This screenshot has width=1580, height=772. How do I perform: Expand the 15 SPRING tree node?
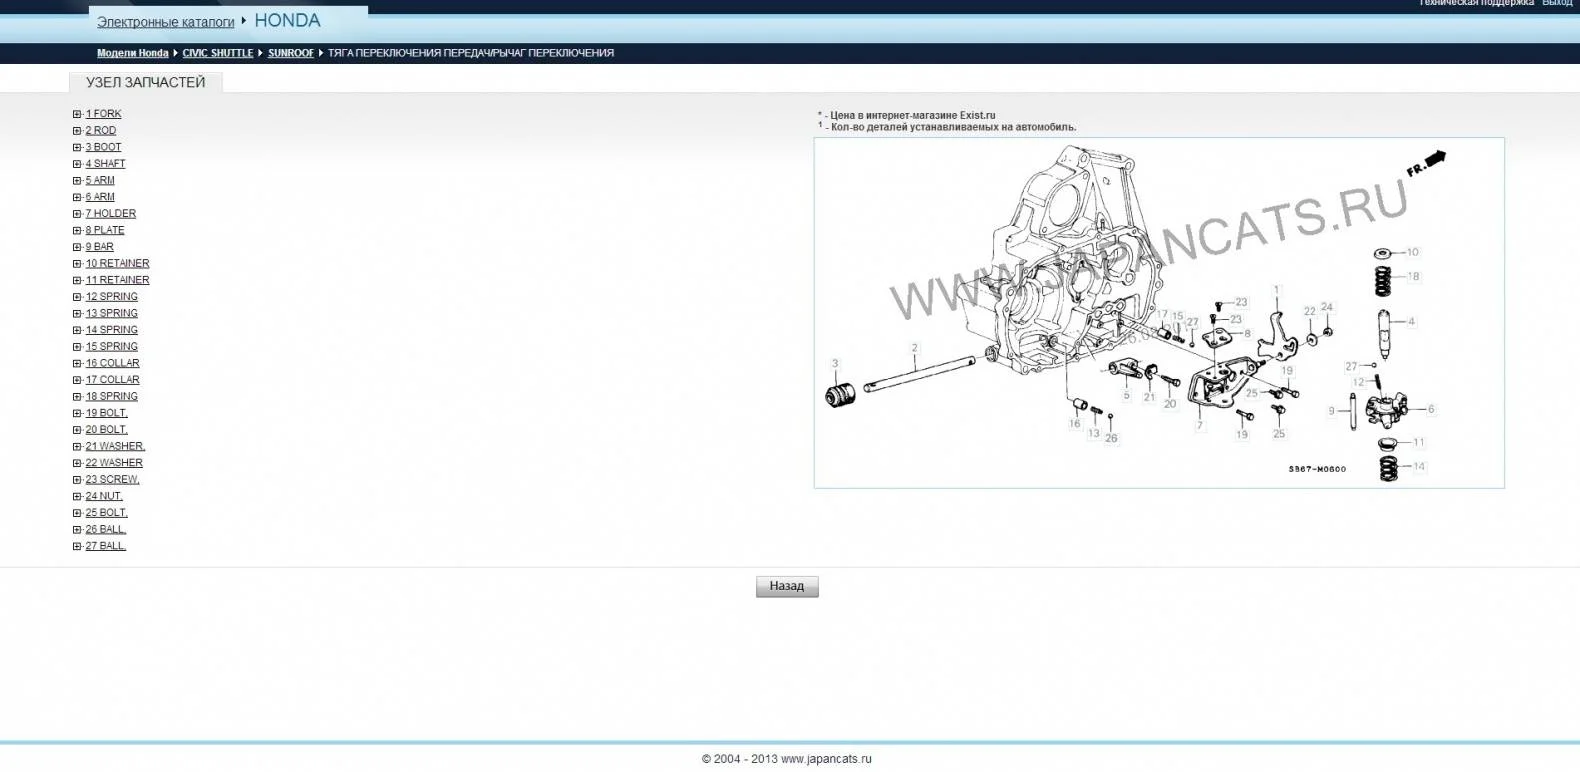77,347
